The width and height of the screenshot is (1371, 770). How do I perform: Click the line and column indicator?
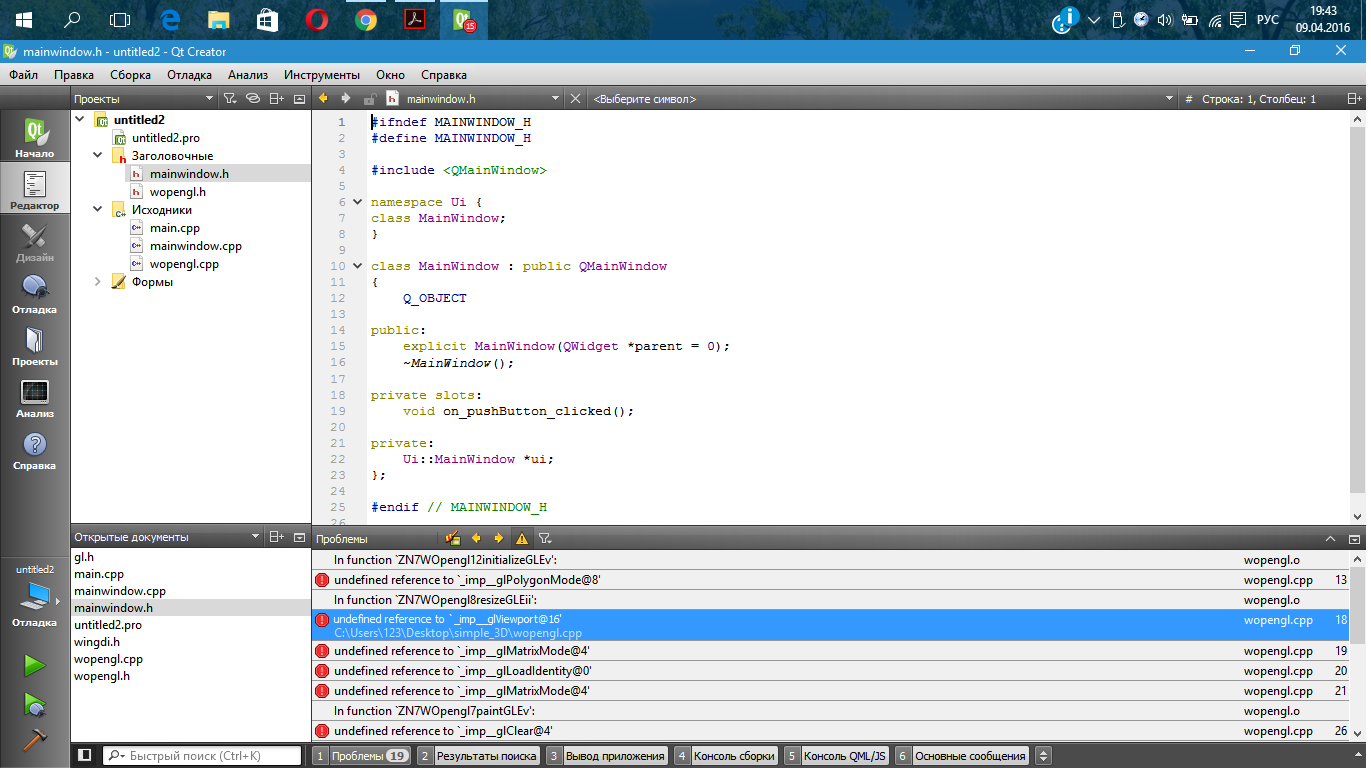click(x=1258, y=99)
